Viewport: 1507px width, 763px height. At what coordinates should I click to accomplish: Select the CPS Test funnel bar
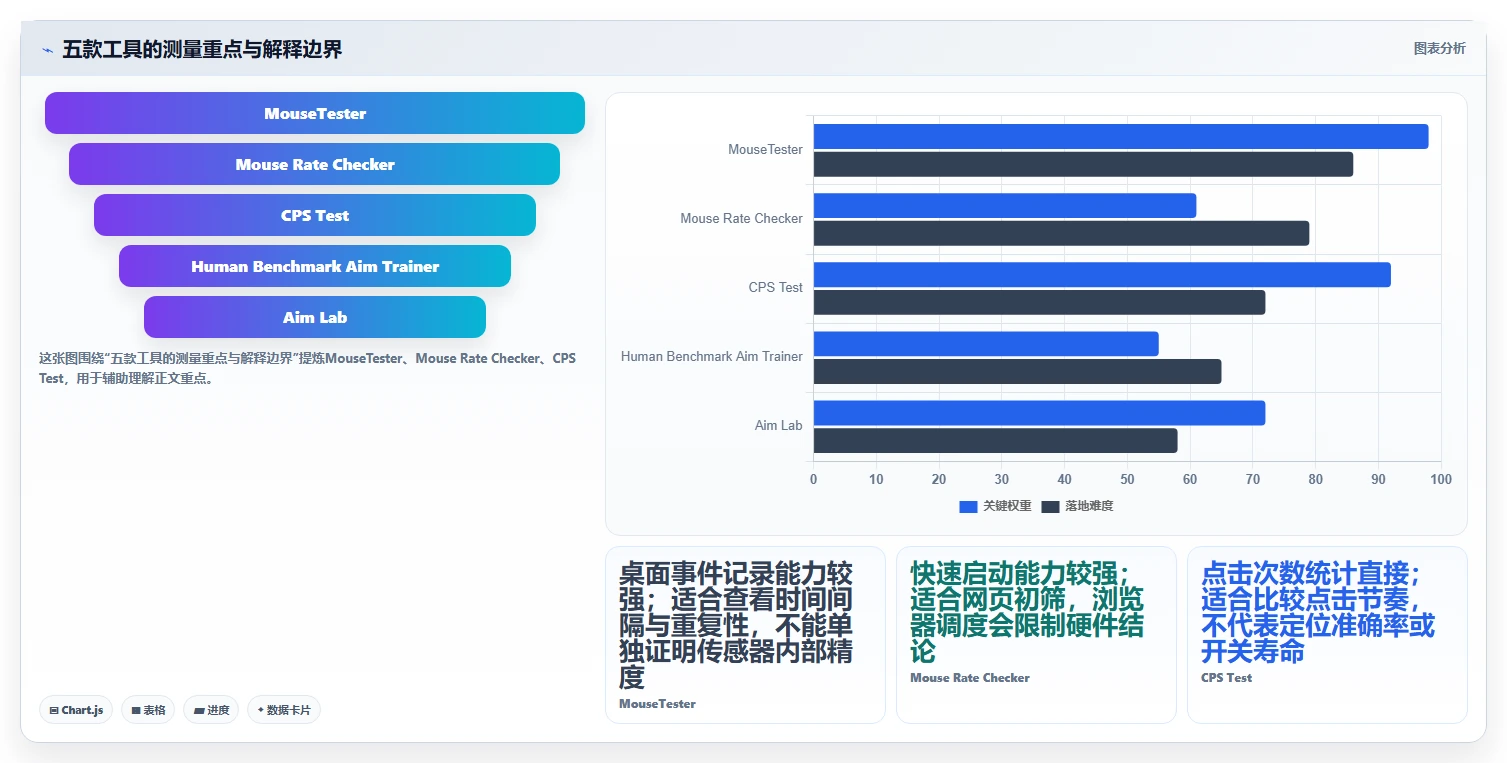[x=315, y=215]
